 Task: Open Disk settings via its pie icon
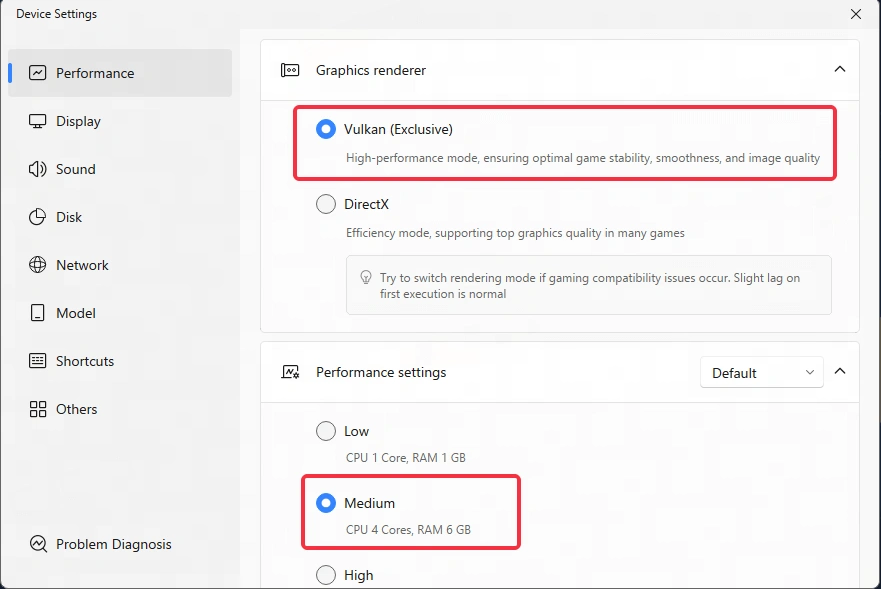pos(35,216)
